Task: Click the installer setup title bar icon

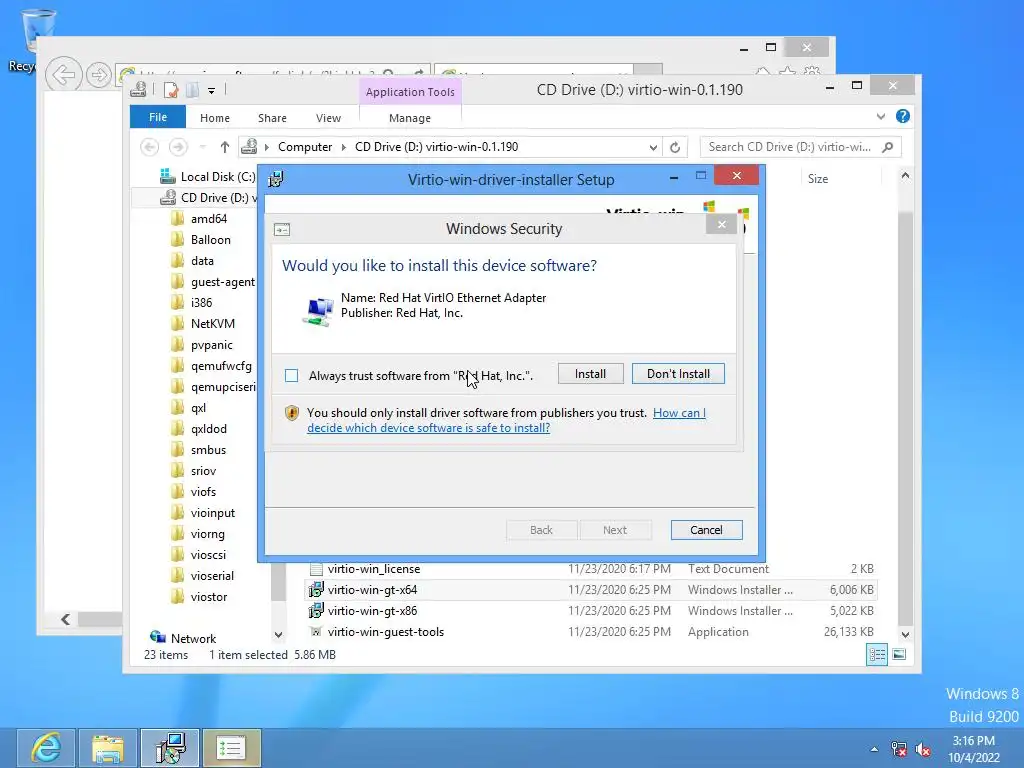Action: tap(276, 179)
